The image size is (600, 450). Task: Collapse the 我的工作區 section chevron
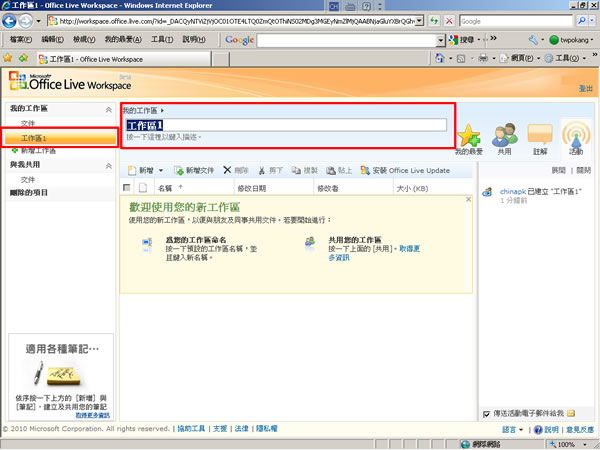(x=109, y=110)
